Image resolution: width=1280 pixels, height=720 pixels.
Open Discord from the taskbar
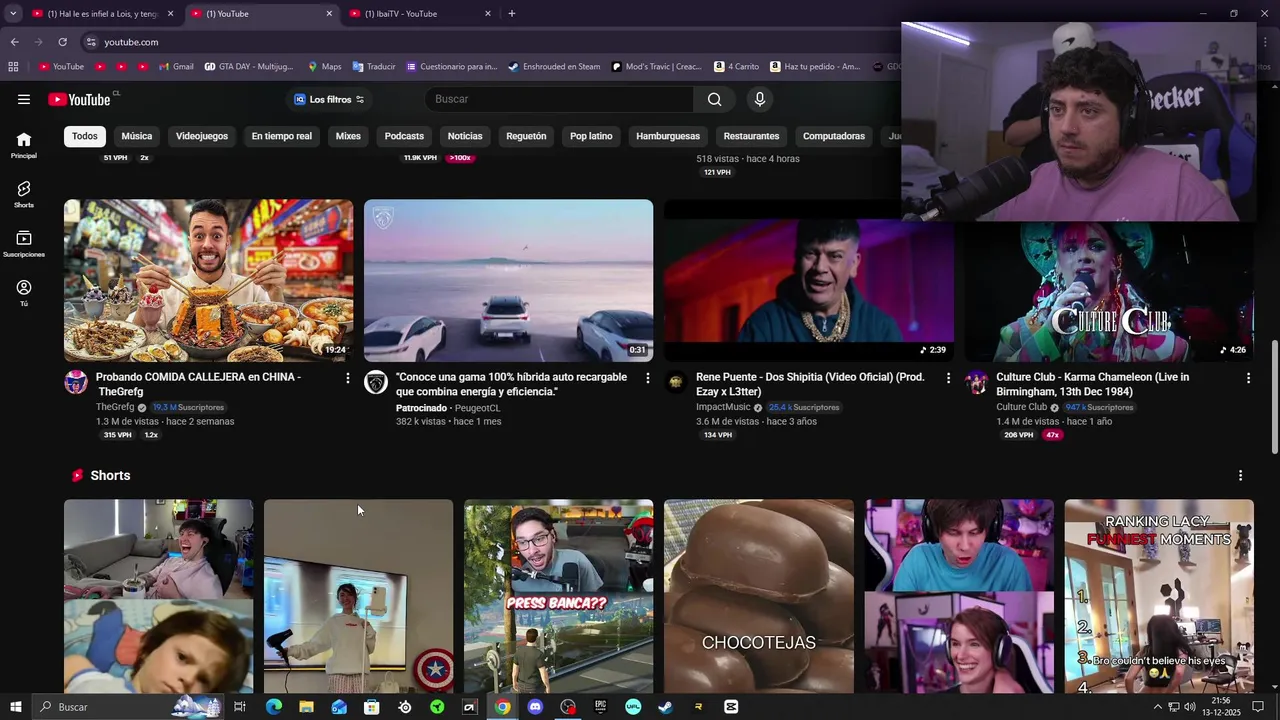pyautogui.click(x=535, y=707)
